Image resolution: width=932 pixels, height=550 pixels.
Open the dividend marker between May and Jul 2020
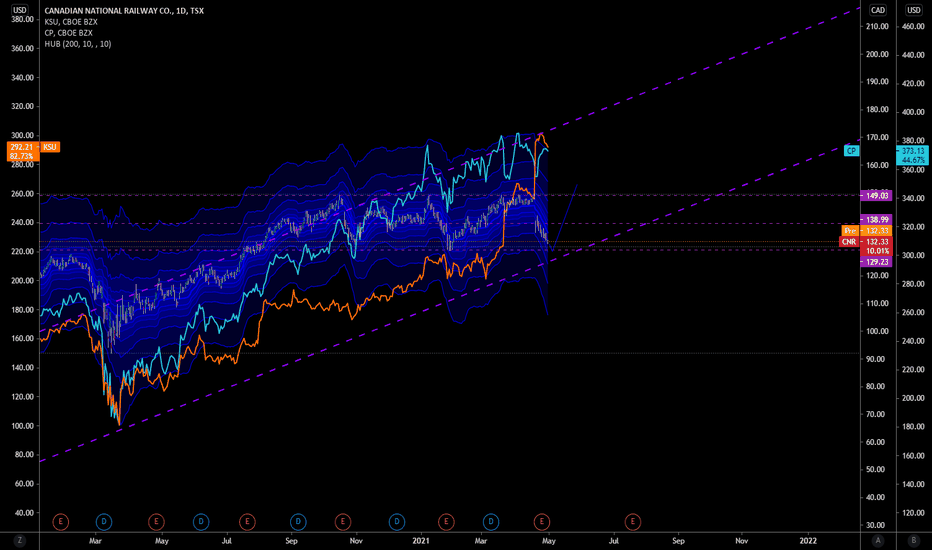point(201,522)
